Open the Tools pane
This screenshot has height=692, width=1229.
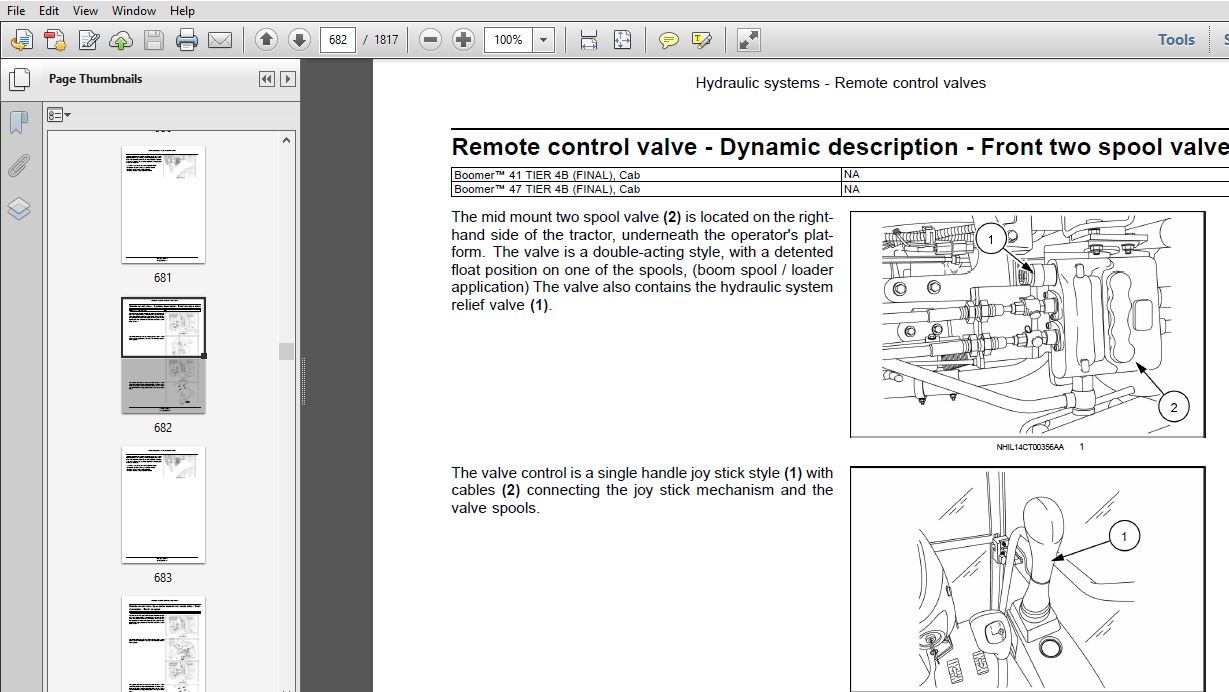point(1176,40)
